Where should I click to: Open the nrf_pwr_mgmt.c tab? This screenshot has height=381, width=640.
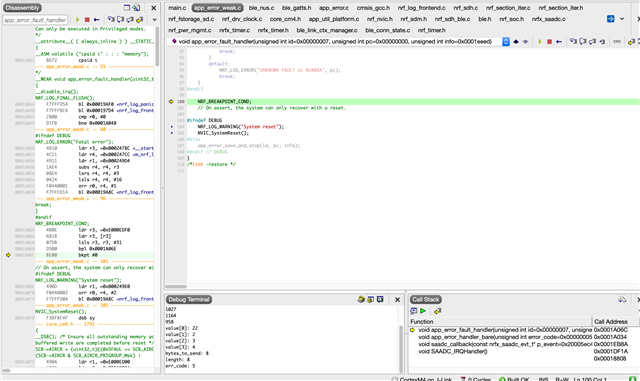pyautogui.click(x=189, y=30)
